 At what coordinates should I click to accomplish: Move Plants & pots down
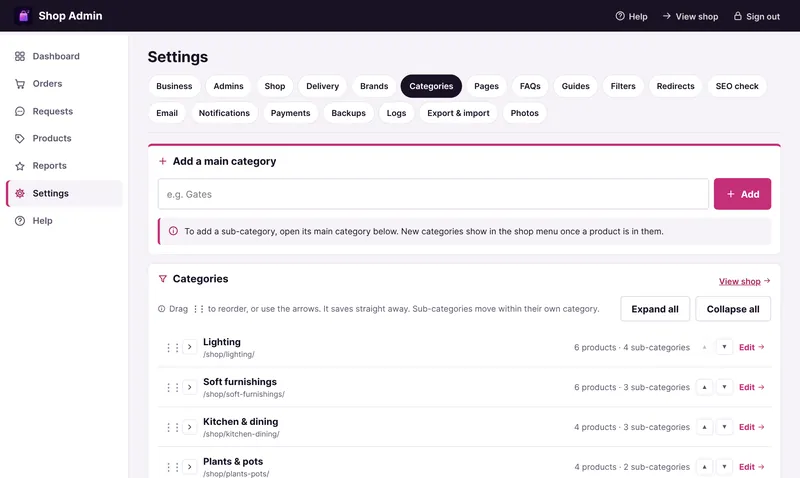tap(724, 467)
